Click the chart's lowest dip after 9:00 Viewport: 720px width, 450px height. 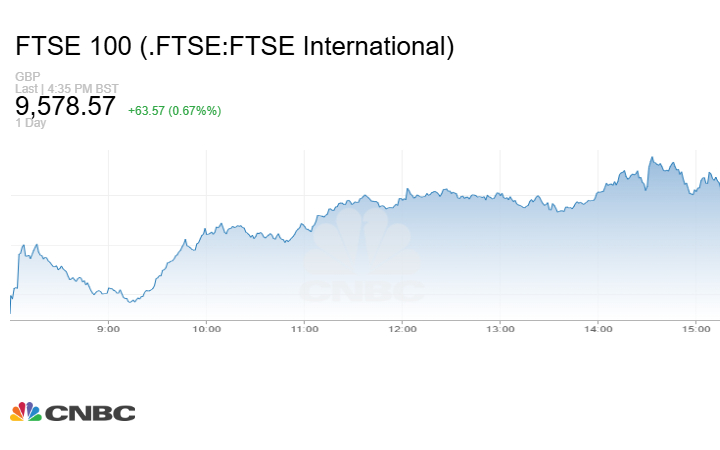(x=131, y=301)
